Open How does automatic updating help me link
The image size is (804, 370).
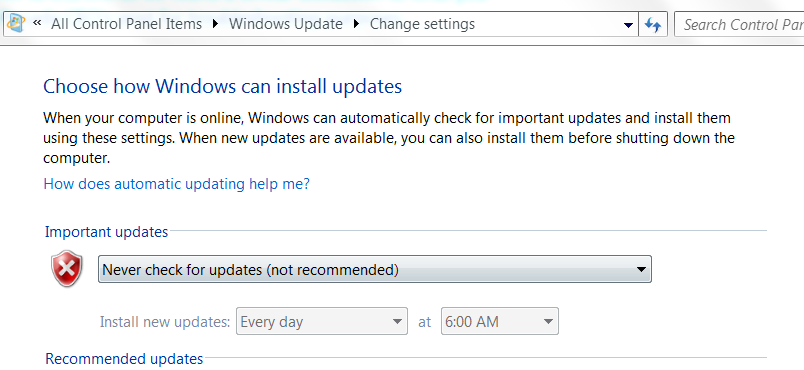[177, 183]
